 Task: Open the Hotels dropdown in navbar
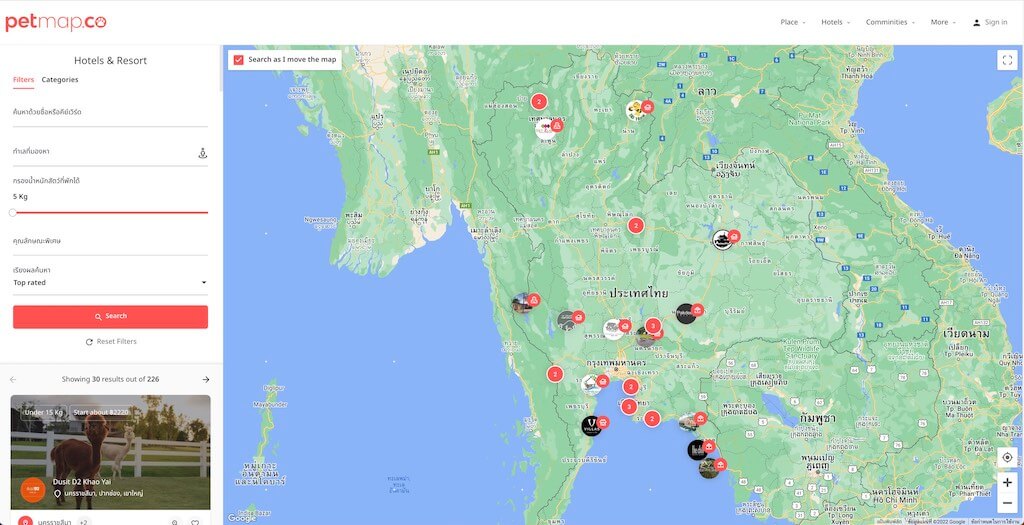coord(835,22)
